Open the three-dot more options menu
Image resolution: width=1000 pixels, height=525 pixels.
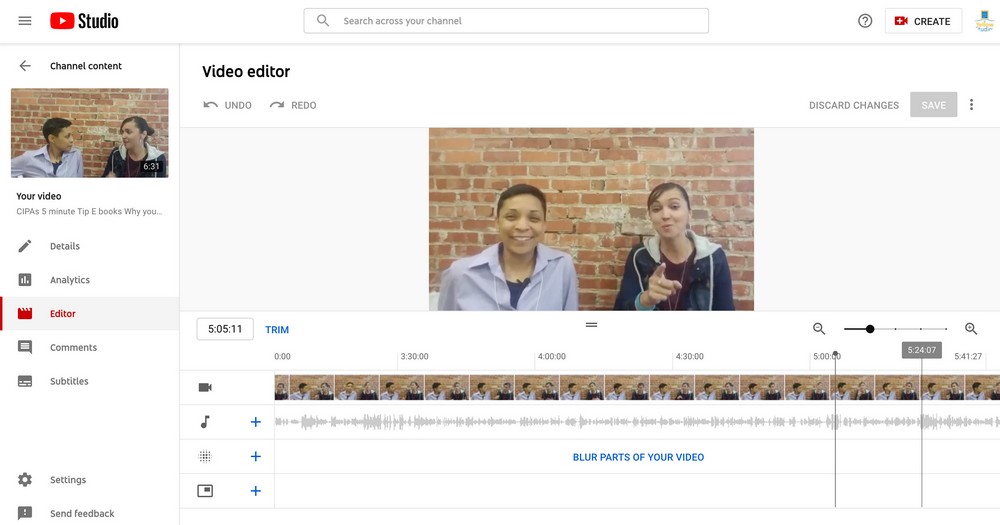[x=971, y=105]
